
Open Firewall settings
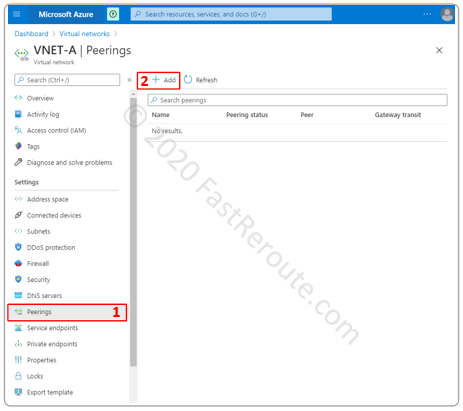pos(38,263)
